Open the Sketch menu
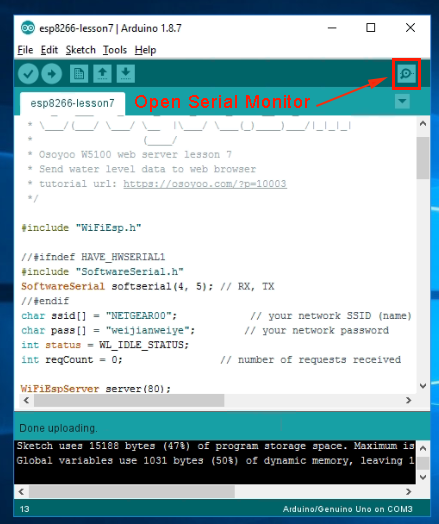439x524 pixels. [81, 50]
